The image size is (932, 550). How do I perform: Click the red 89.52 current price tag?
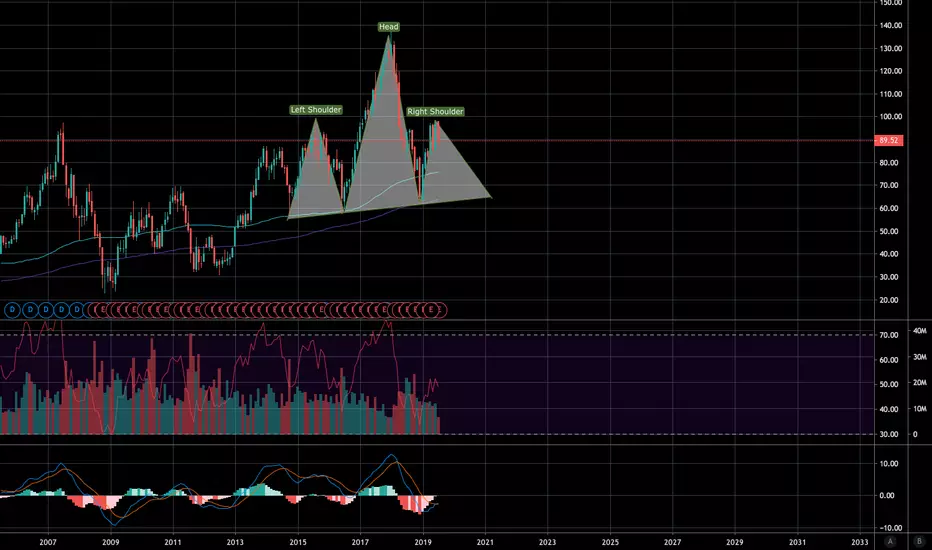tap(889, 140)
